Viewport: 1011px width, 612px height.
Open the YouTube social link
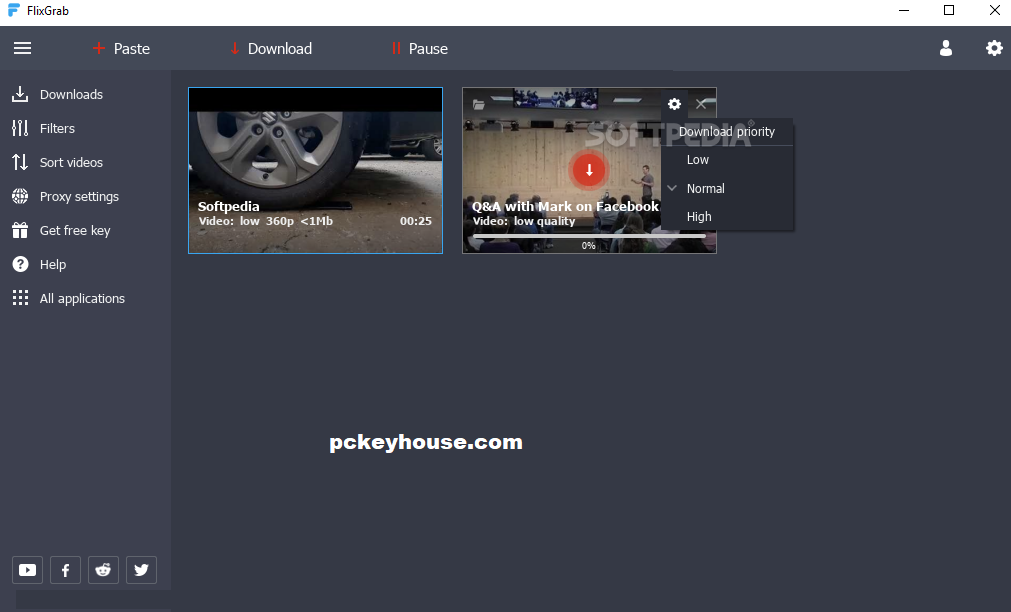28,570
